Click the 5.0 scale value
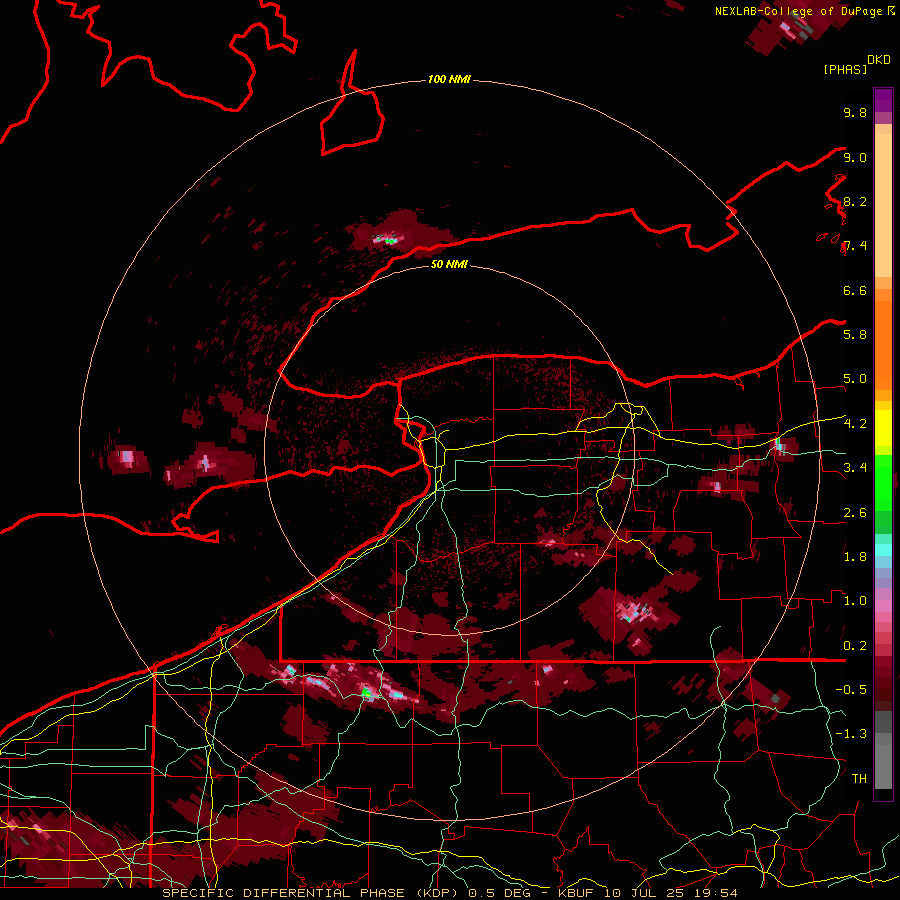Screen dimensions: 900x900 pyautogui.click(x=855, y=379)
